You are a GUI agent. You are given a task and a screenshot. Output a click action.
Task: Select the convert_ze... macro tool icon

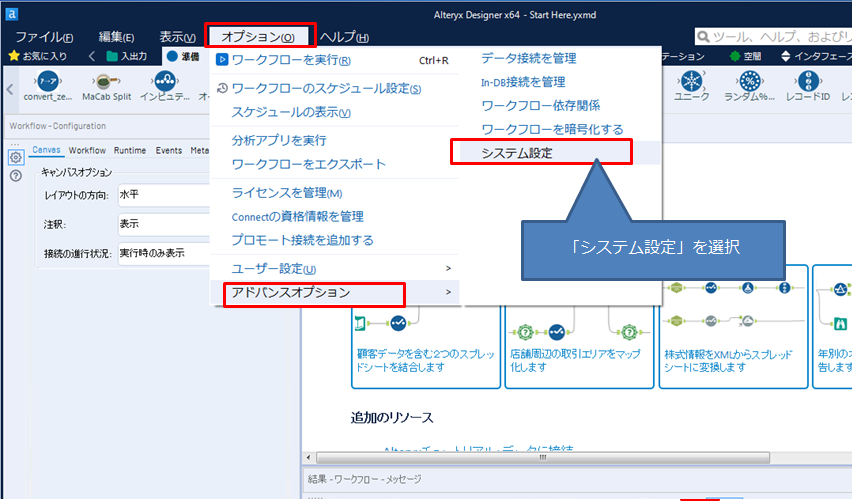48,81
